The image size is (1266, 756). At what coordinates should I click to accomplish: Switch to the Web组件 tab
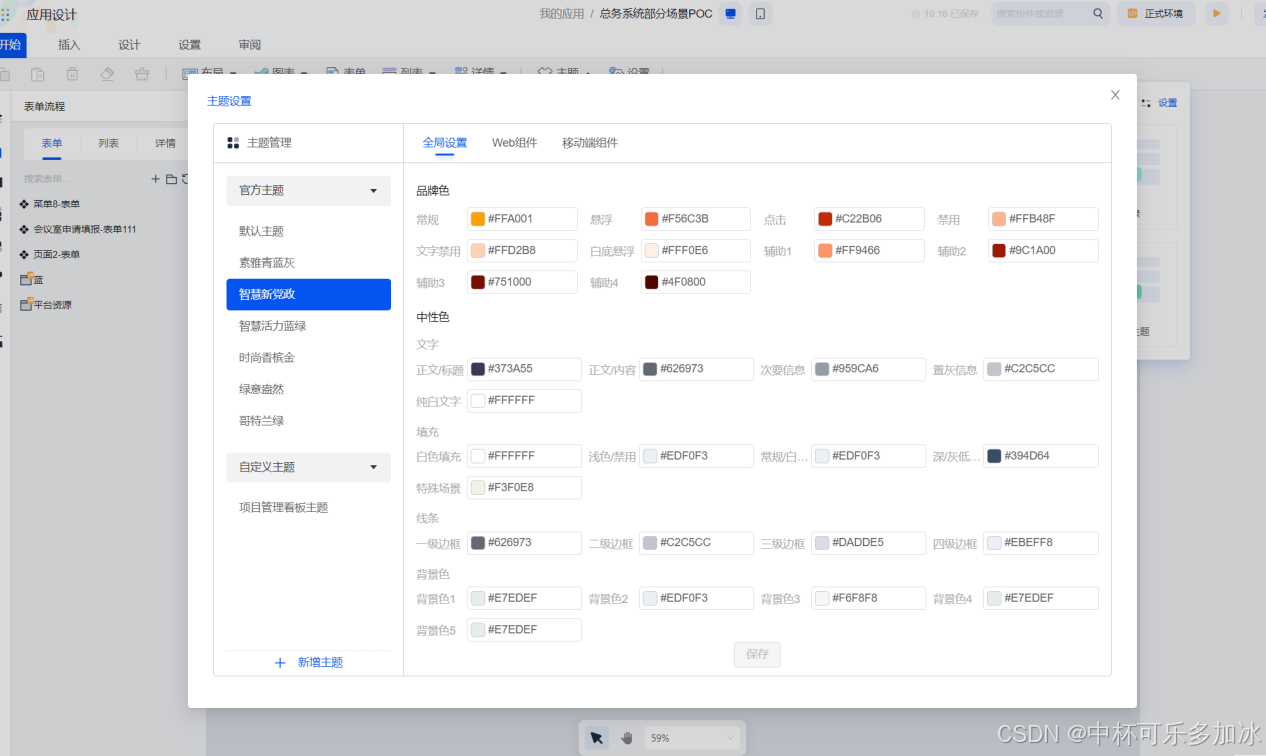pos(514,143)
